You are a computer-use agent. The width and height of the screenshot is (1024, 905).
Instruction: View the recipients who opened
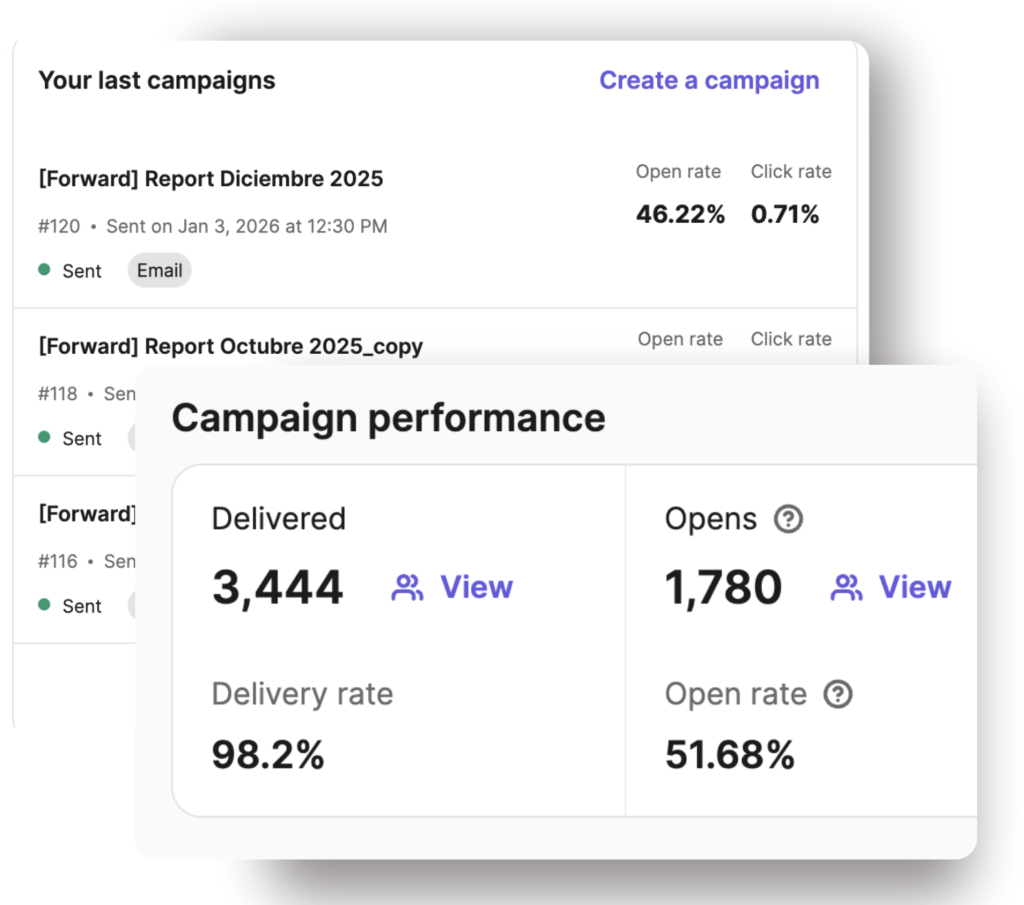click(914, 587)
